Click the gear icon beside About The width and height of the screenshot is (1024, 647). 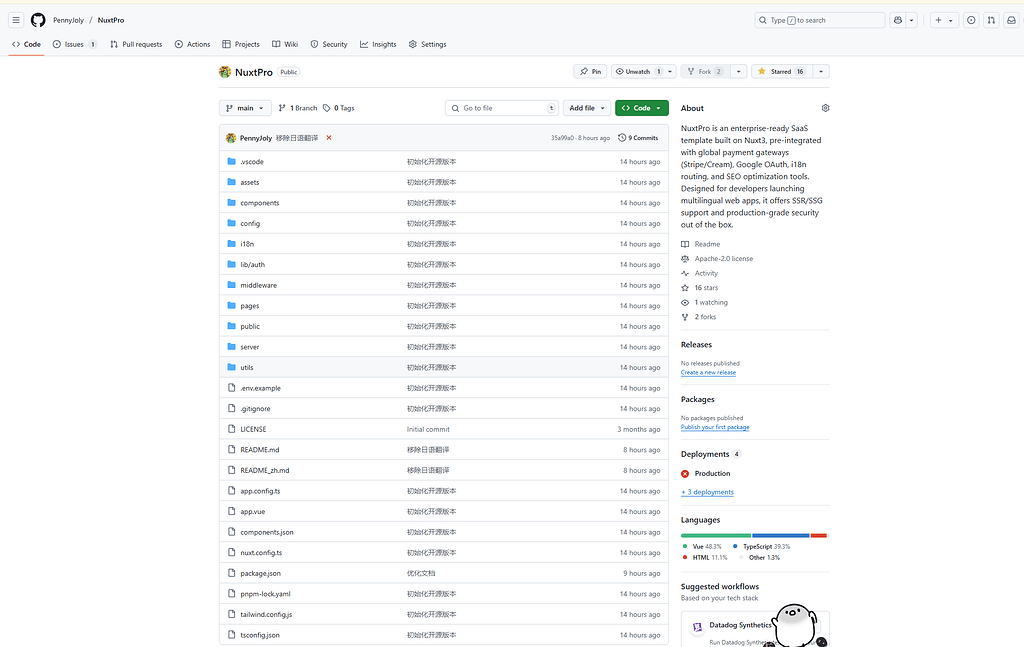pyautogui.click(x=825, y=108)
